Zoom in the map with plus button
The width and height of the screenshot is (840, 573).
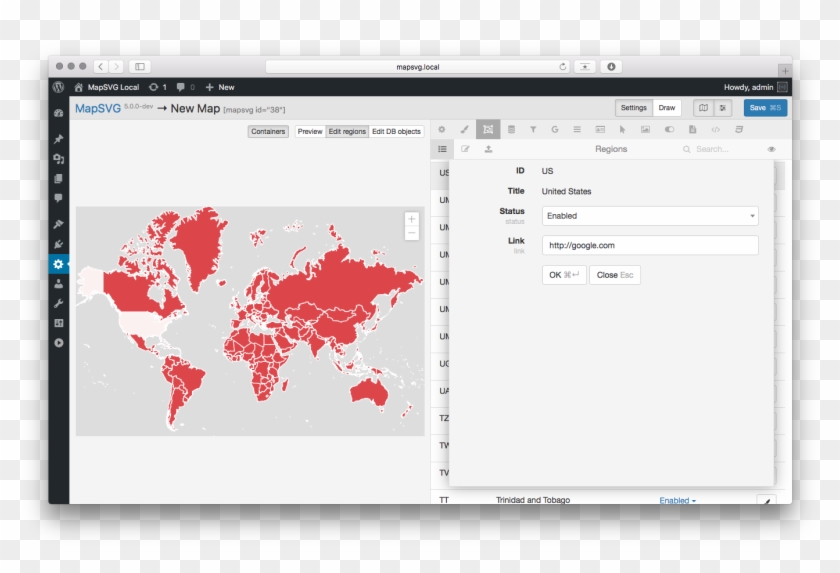pyautogui.click(x=412, y=219)
